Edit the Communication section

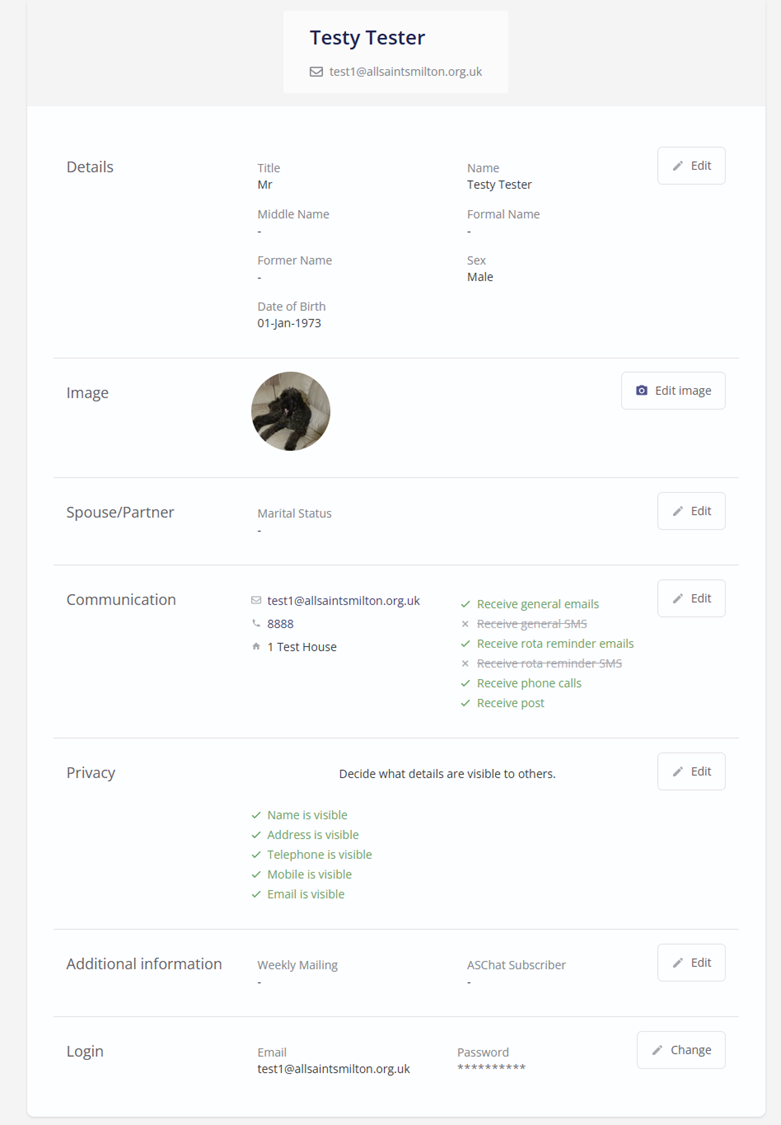tap(691, 598)
